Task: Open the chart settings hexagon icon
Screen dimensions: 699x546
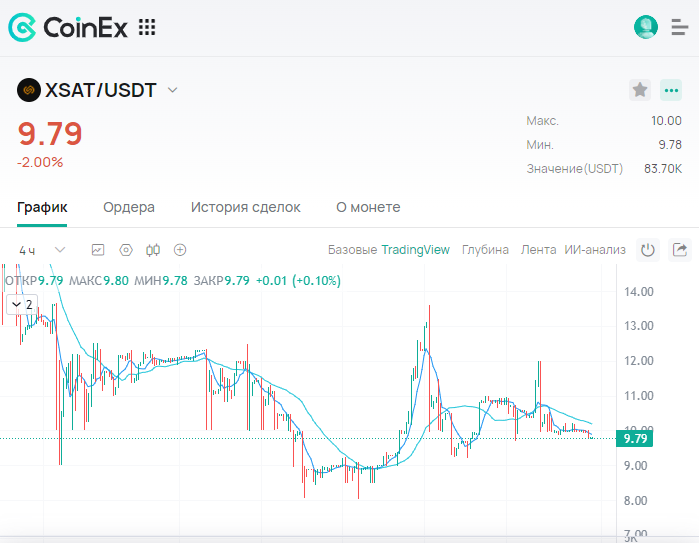Action: click(126, 250)
